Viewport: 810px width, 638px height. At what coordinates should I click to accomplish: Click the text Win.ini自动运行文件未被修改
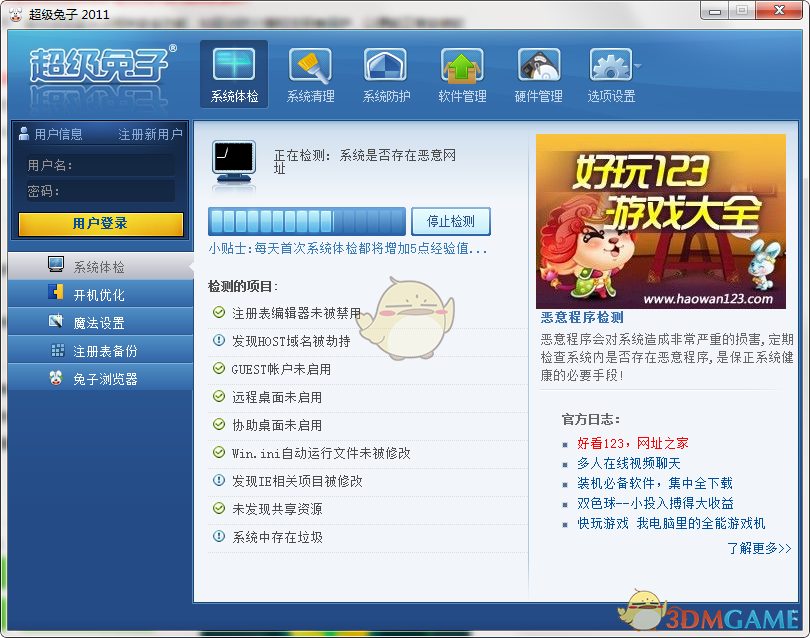[321, 453]
